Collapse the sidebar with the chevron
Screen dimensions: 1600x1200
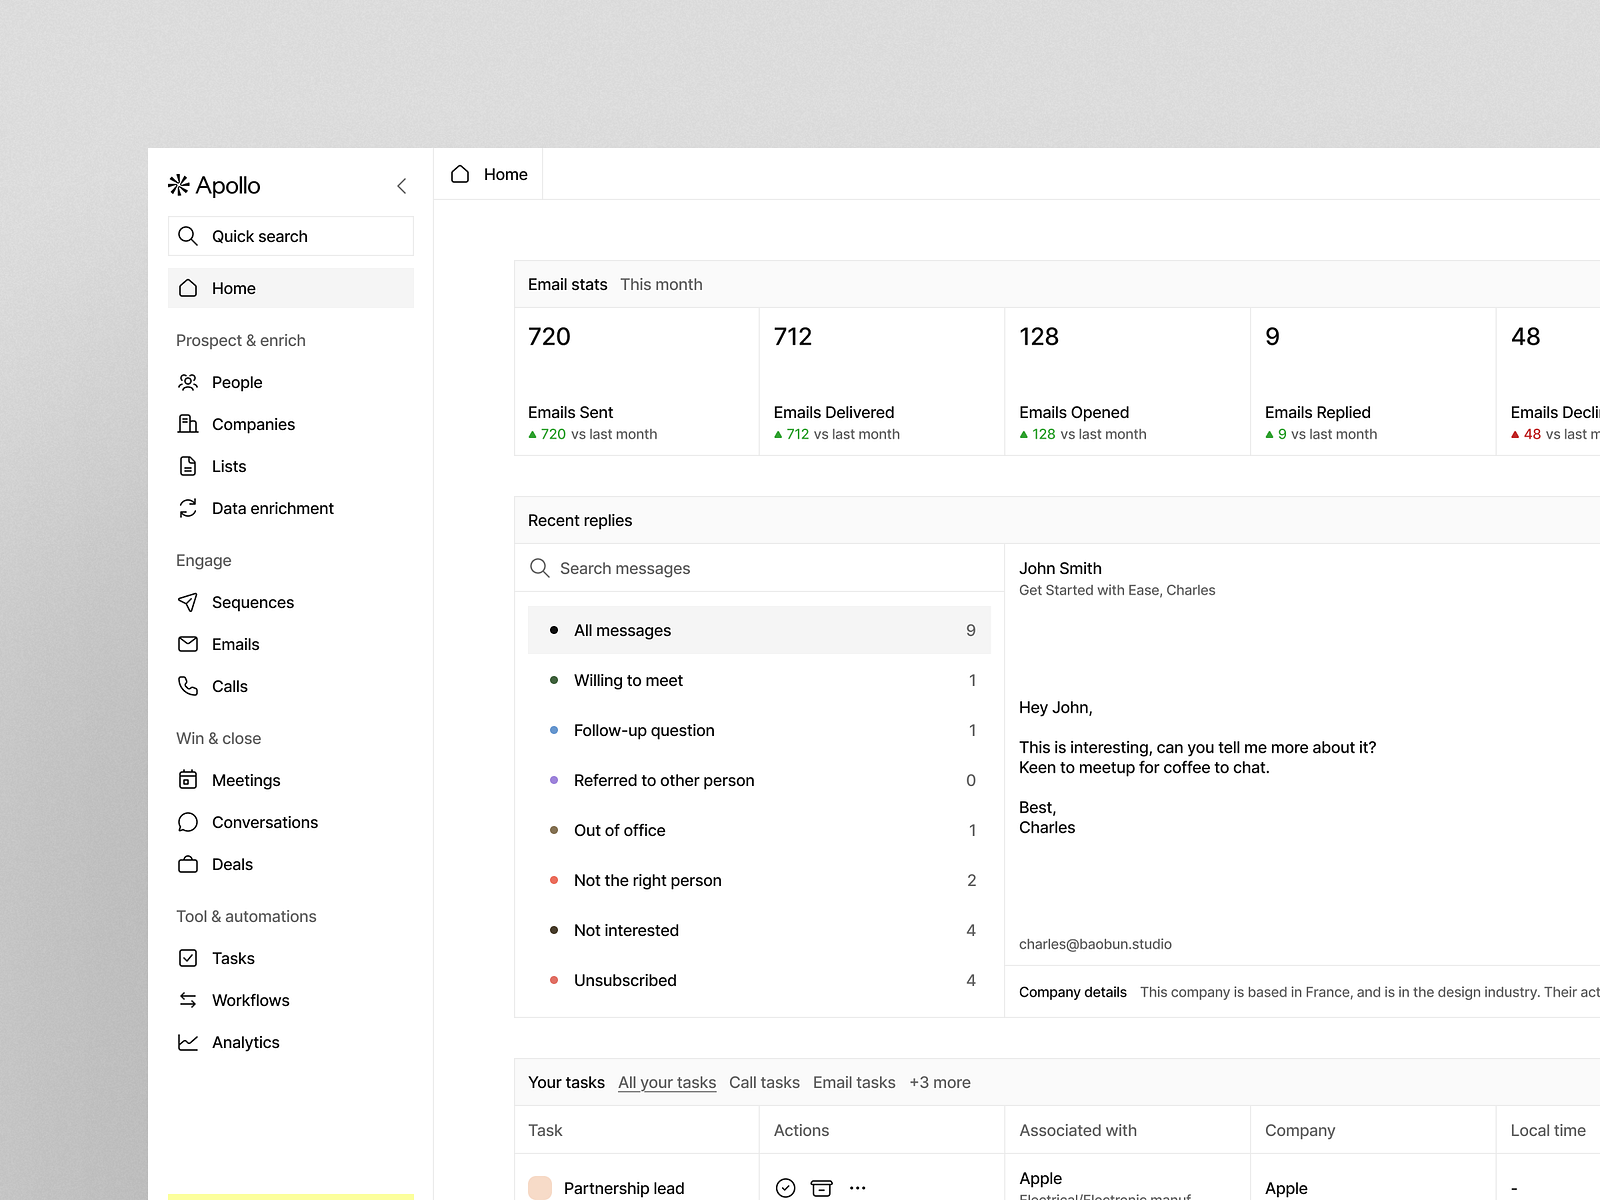(402, 186)
